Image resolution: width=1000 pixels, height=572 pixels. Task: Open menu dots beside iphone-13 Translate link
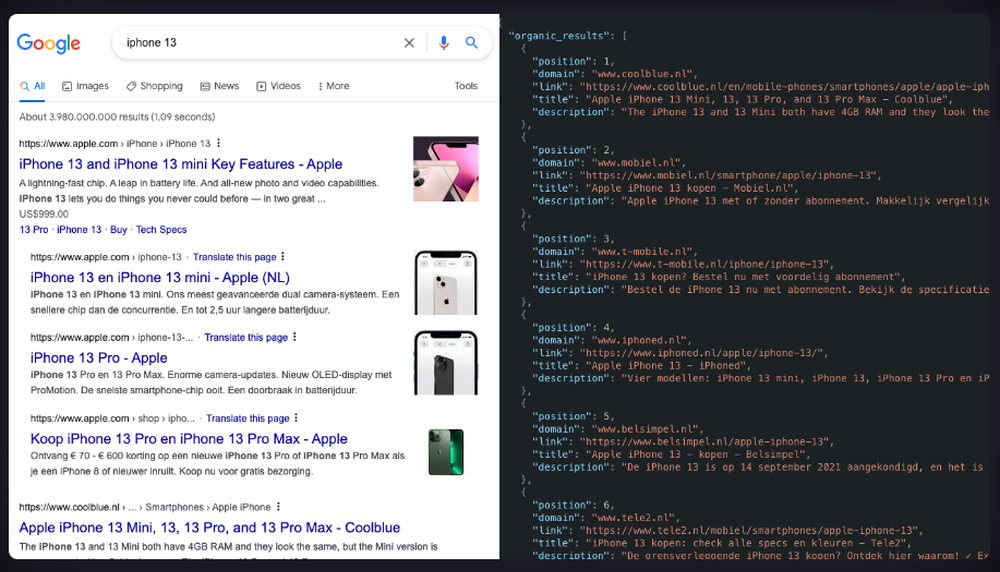[283, 256]
